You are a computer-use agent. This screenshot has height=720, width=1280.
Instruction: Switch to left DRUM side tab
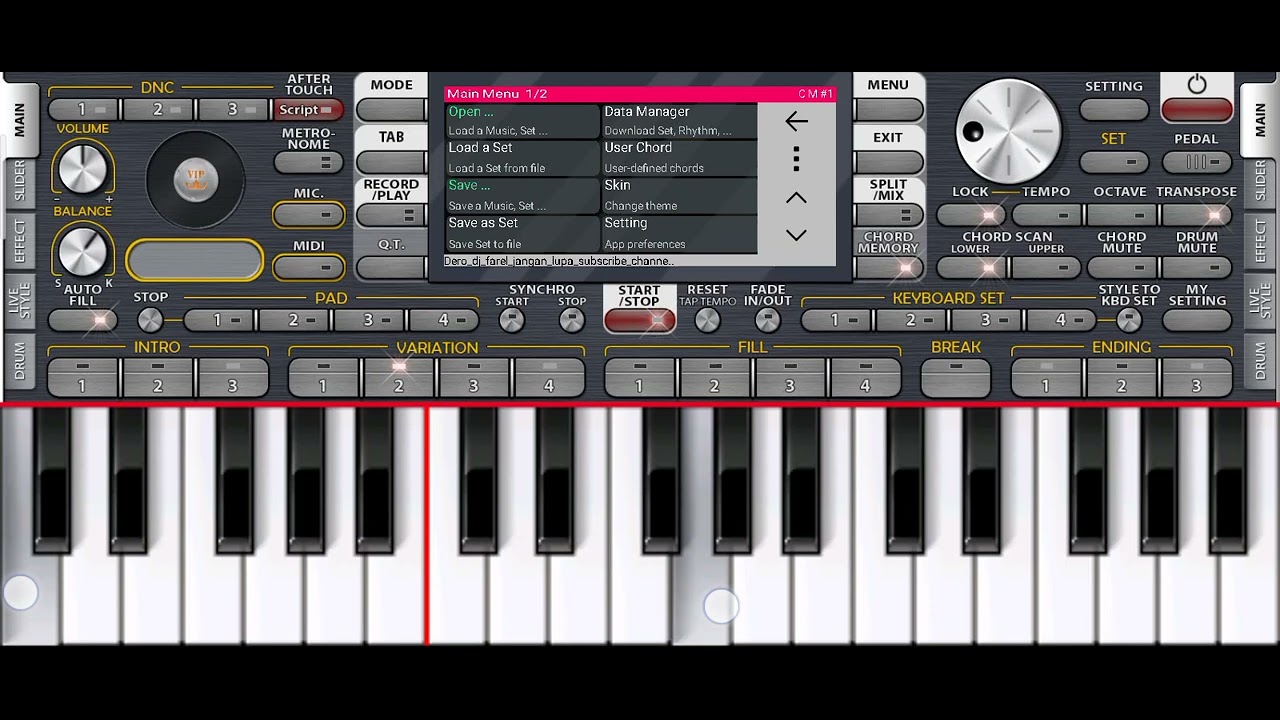[x=19, y=361]
